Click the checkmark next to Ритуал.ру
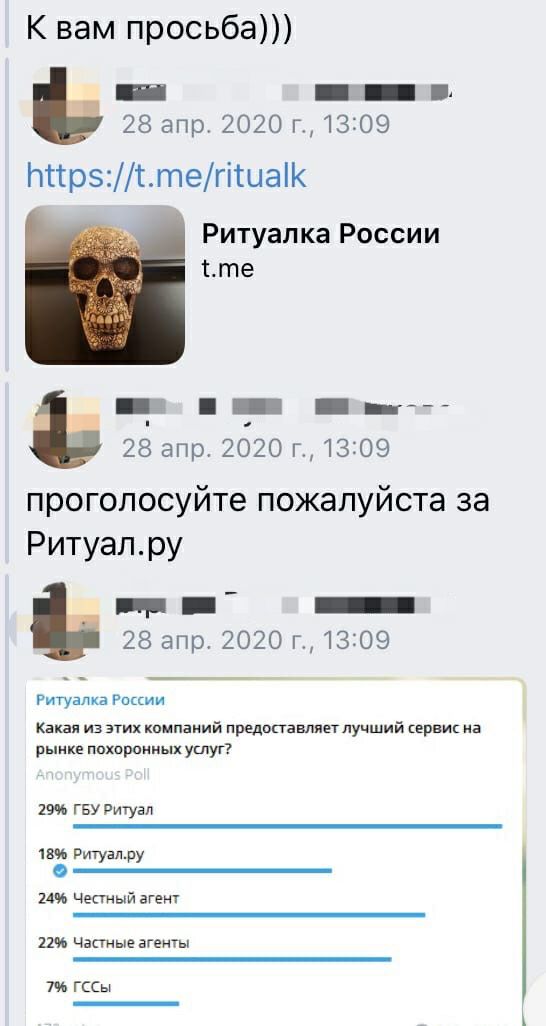Screen dimensions: 546x1026 (x=61, y=871)
